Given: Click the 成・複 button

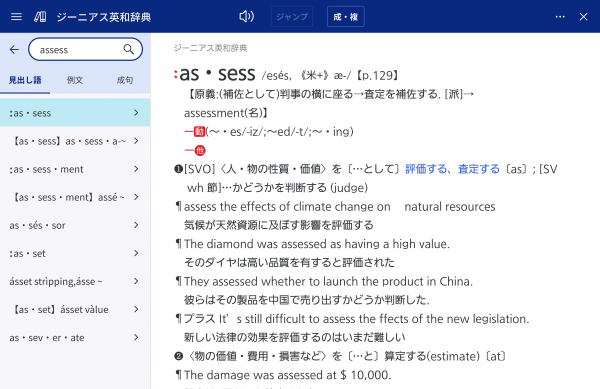Looking at the screenshot, I should [346, 17].
